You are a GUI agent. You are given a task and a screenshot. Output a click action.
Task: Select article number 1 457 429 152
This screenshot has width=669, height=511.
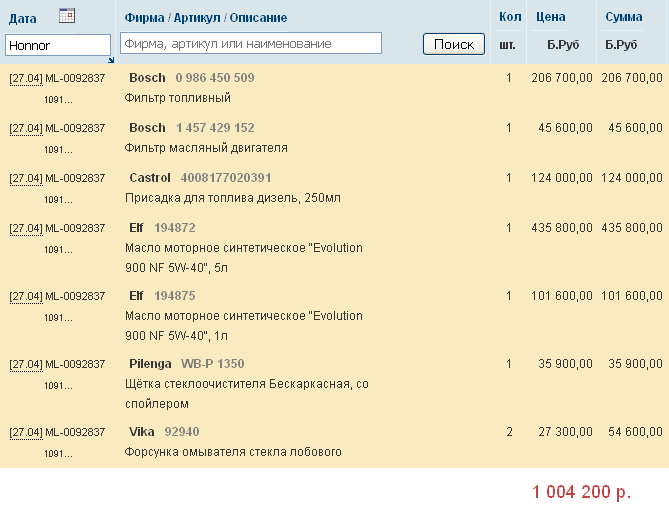tap(215, 128)
